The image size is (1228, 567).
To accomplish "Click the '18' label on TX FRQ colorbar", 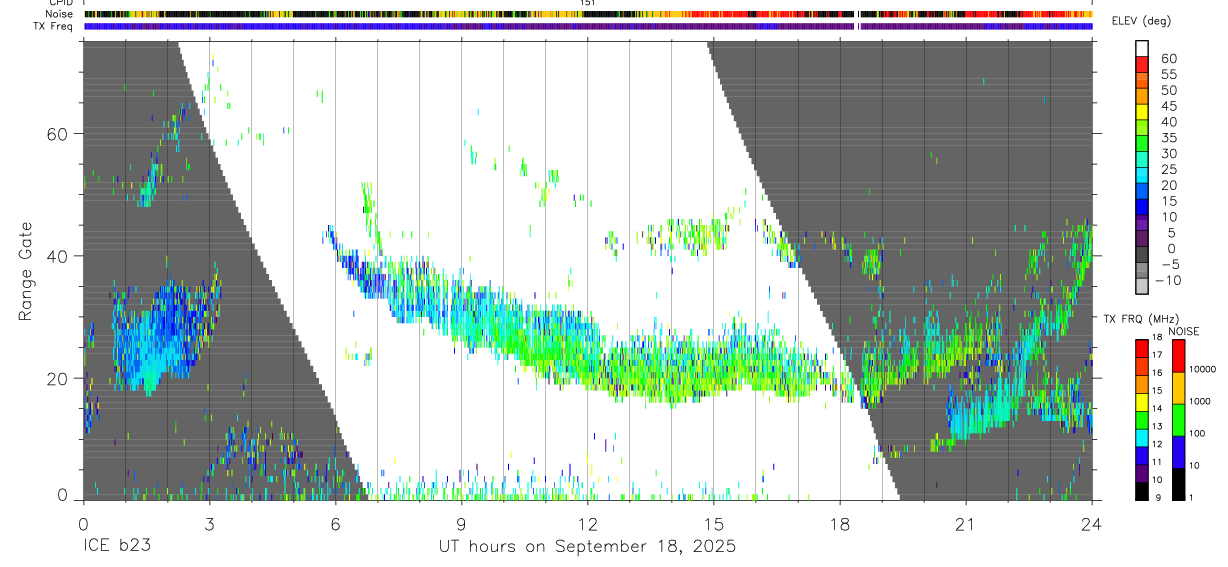I will (1156, 339).
